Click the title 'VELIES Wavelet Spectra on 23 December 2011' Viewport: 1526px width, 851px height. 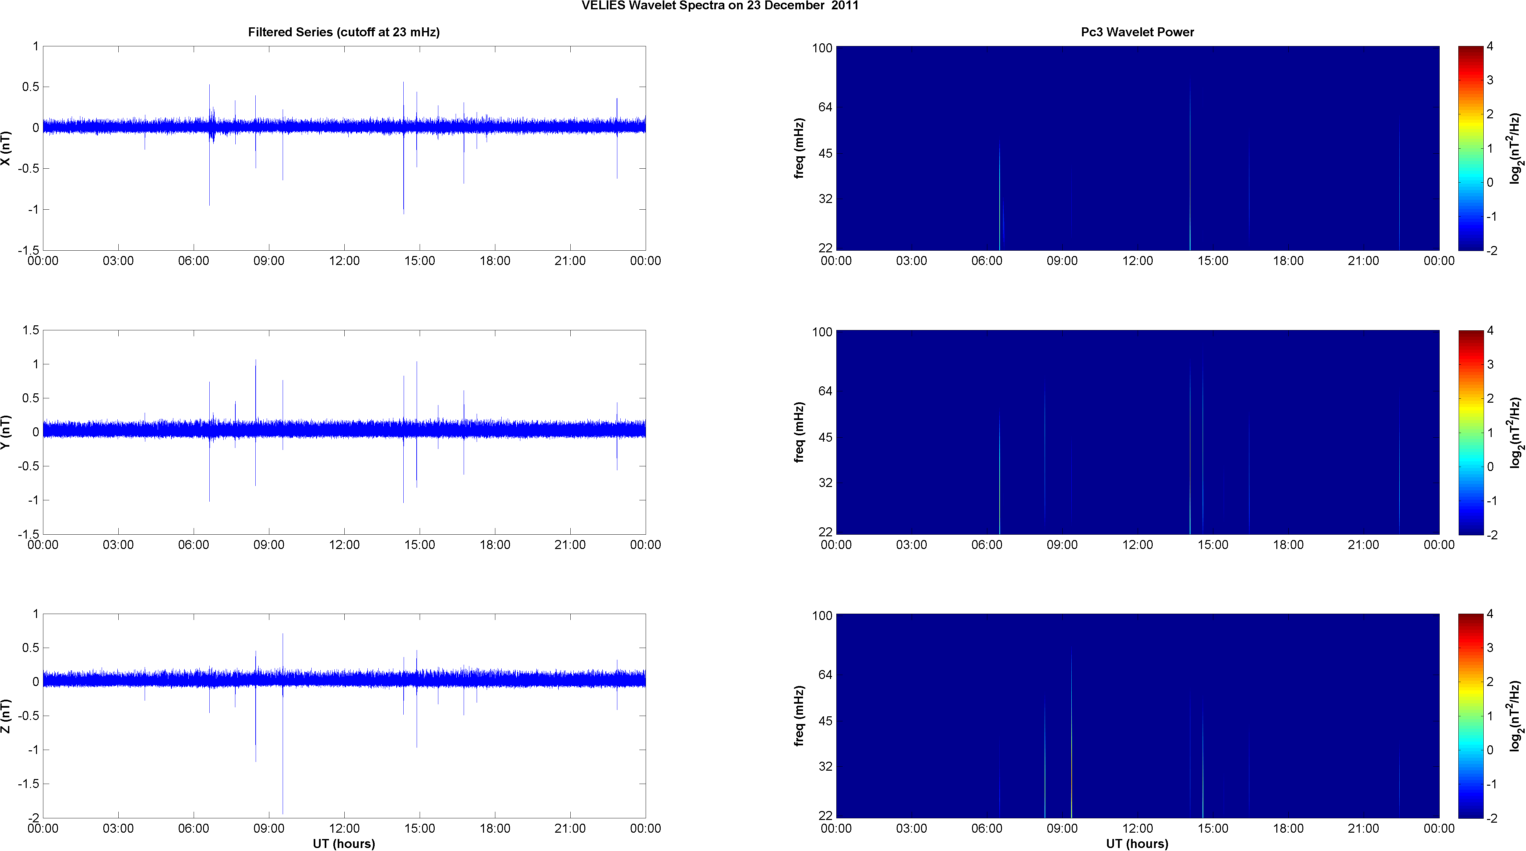pos(720,6)
